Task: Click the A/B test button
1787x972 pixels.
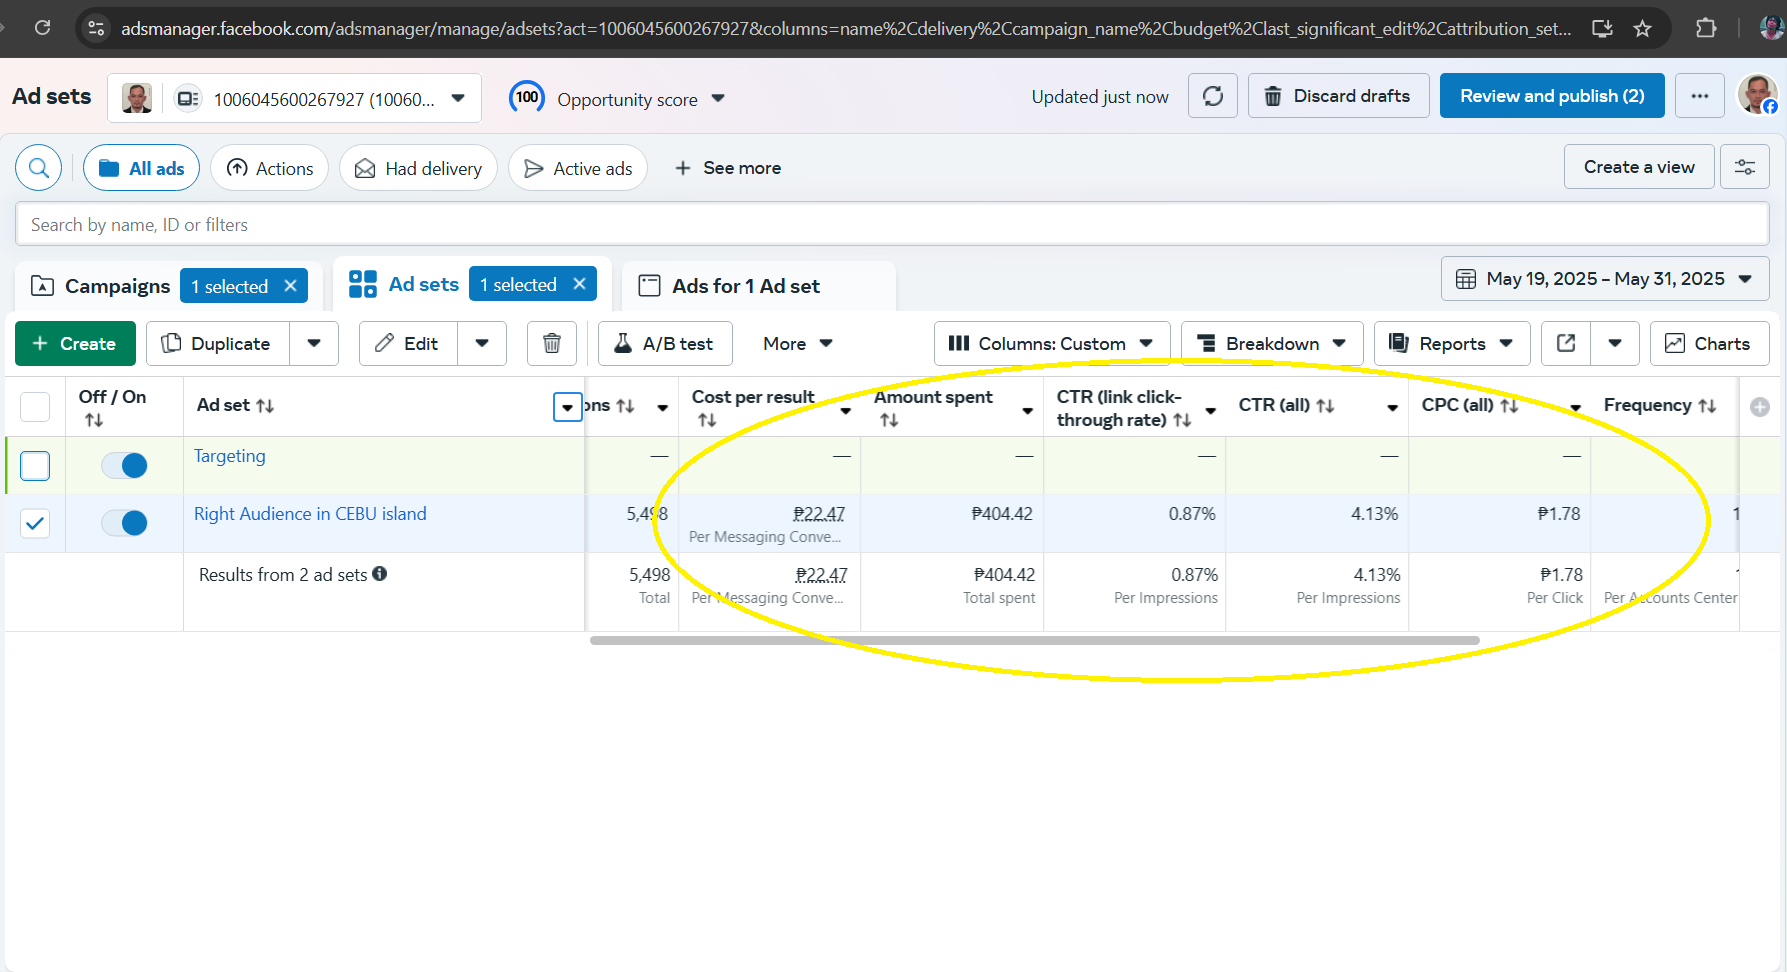Action: tap(665, 343)
